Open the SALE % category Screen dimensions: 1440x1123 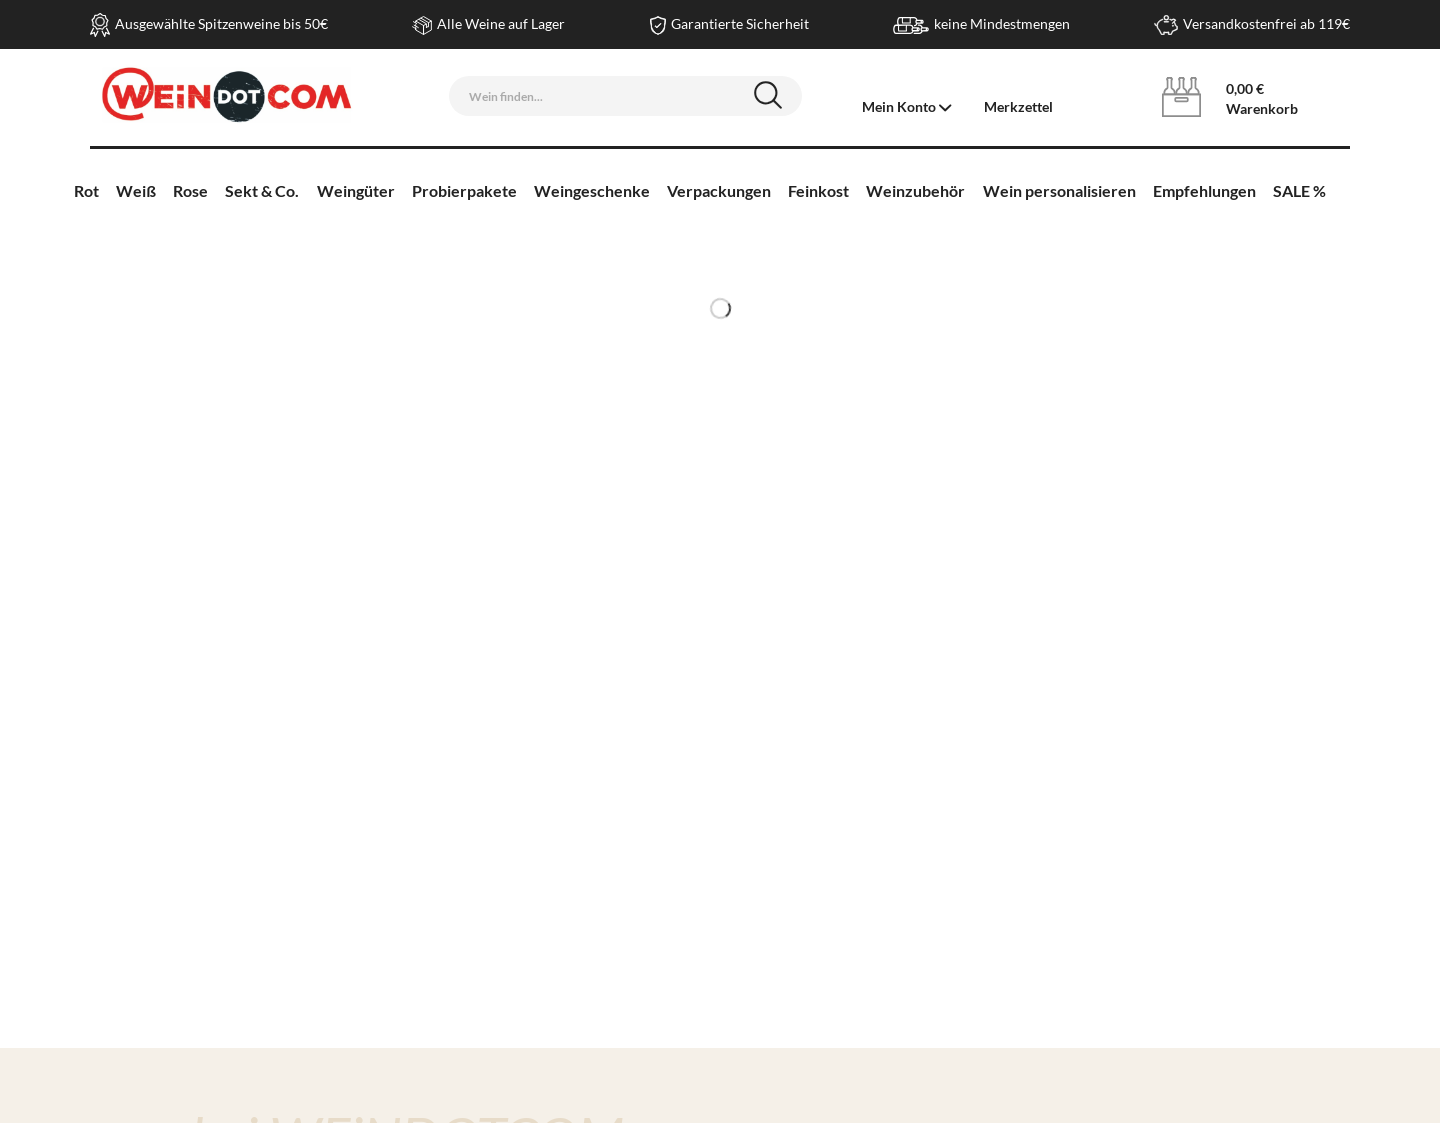1299,191
